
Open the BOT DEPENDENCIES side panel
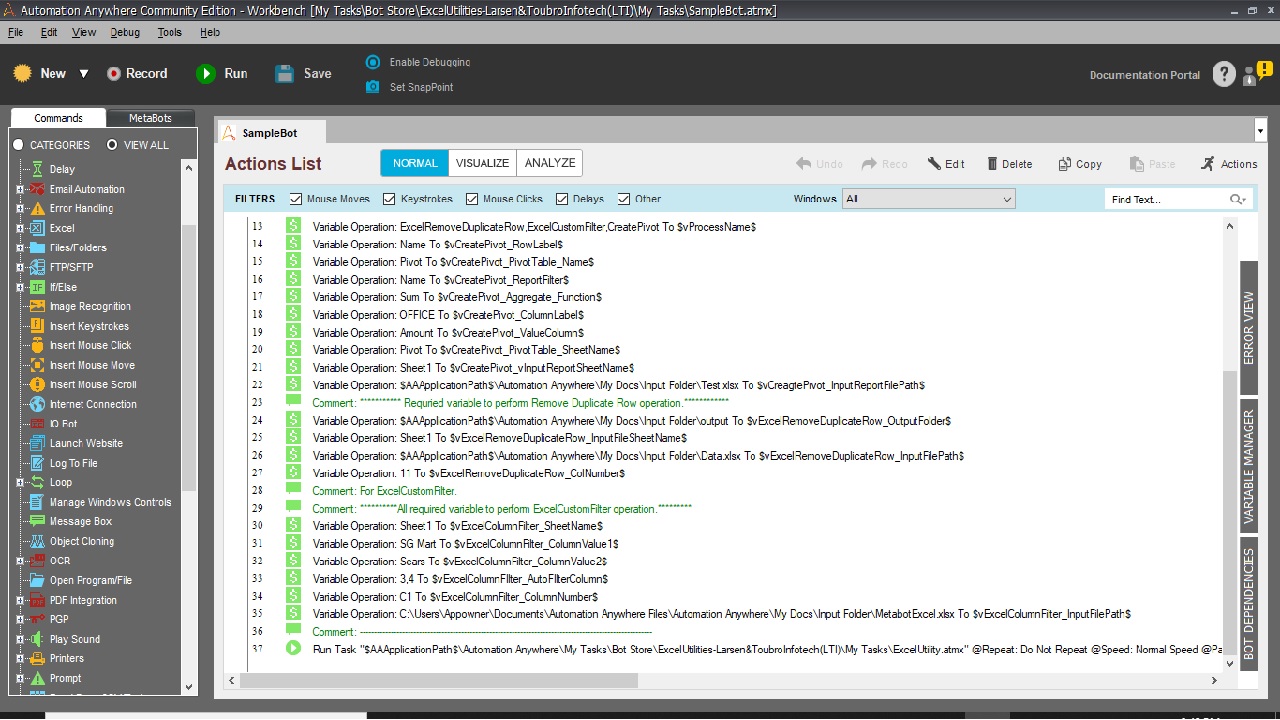(1249, 603)
